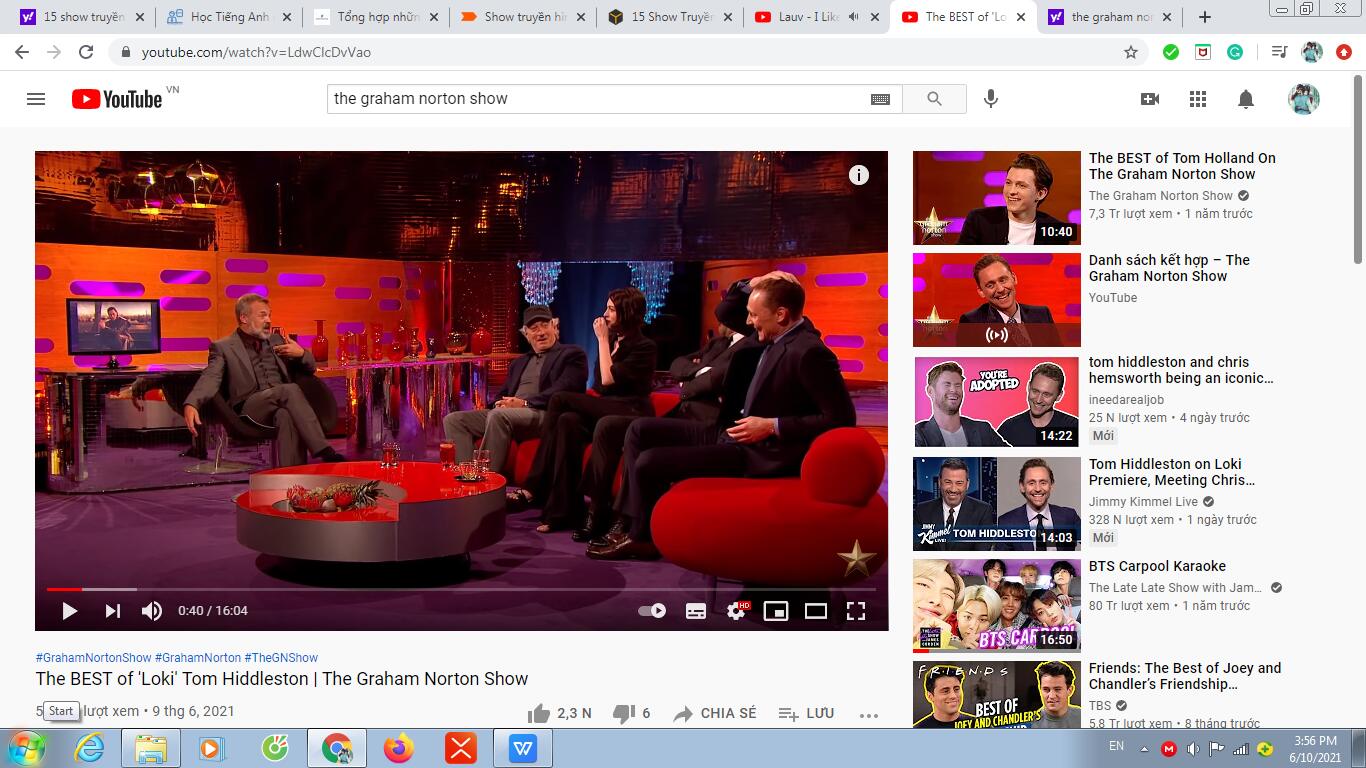1366x768 pixels.
Task: Toggle the autoplay switch in player
Action: 652,610
